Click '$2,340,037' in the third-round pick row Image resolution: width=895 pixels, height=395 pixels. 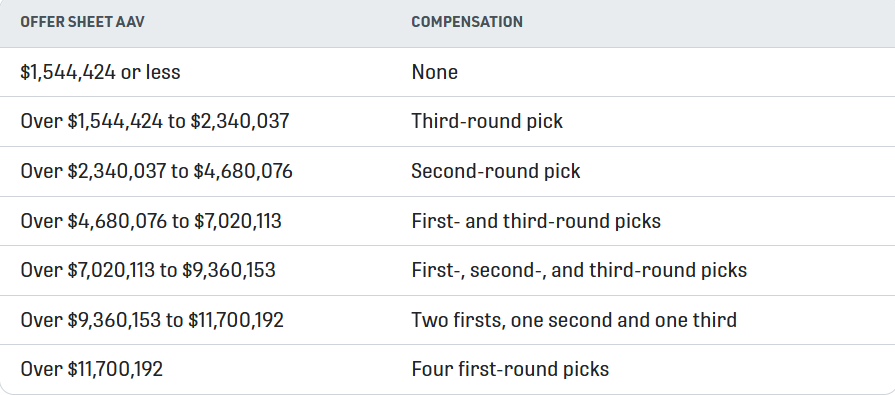[240, 122]
